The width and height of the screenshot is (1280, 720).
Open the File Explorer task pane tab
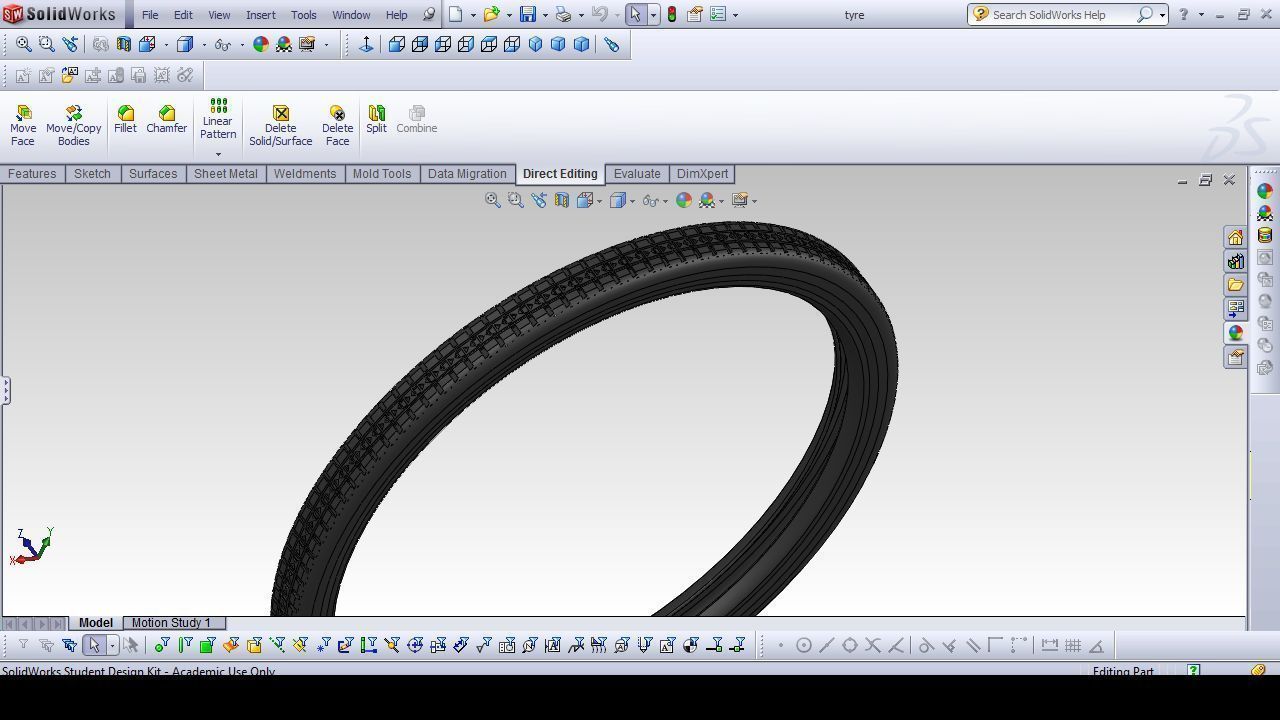pos(1236,285)
